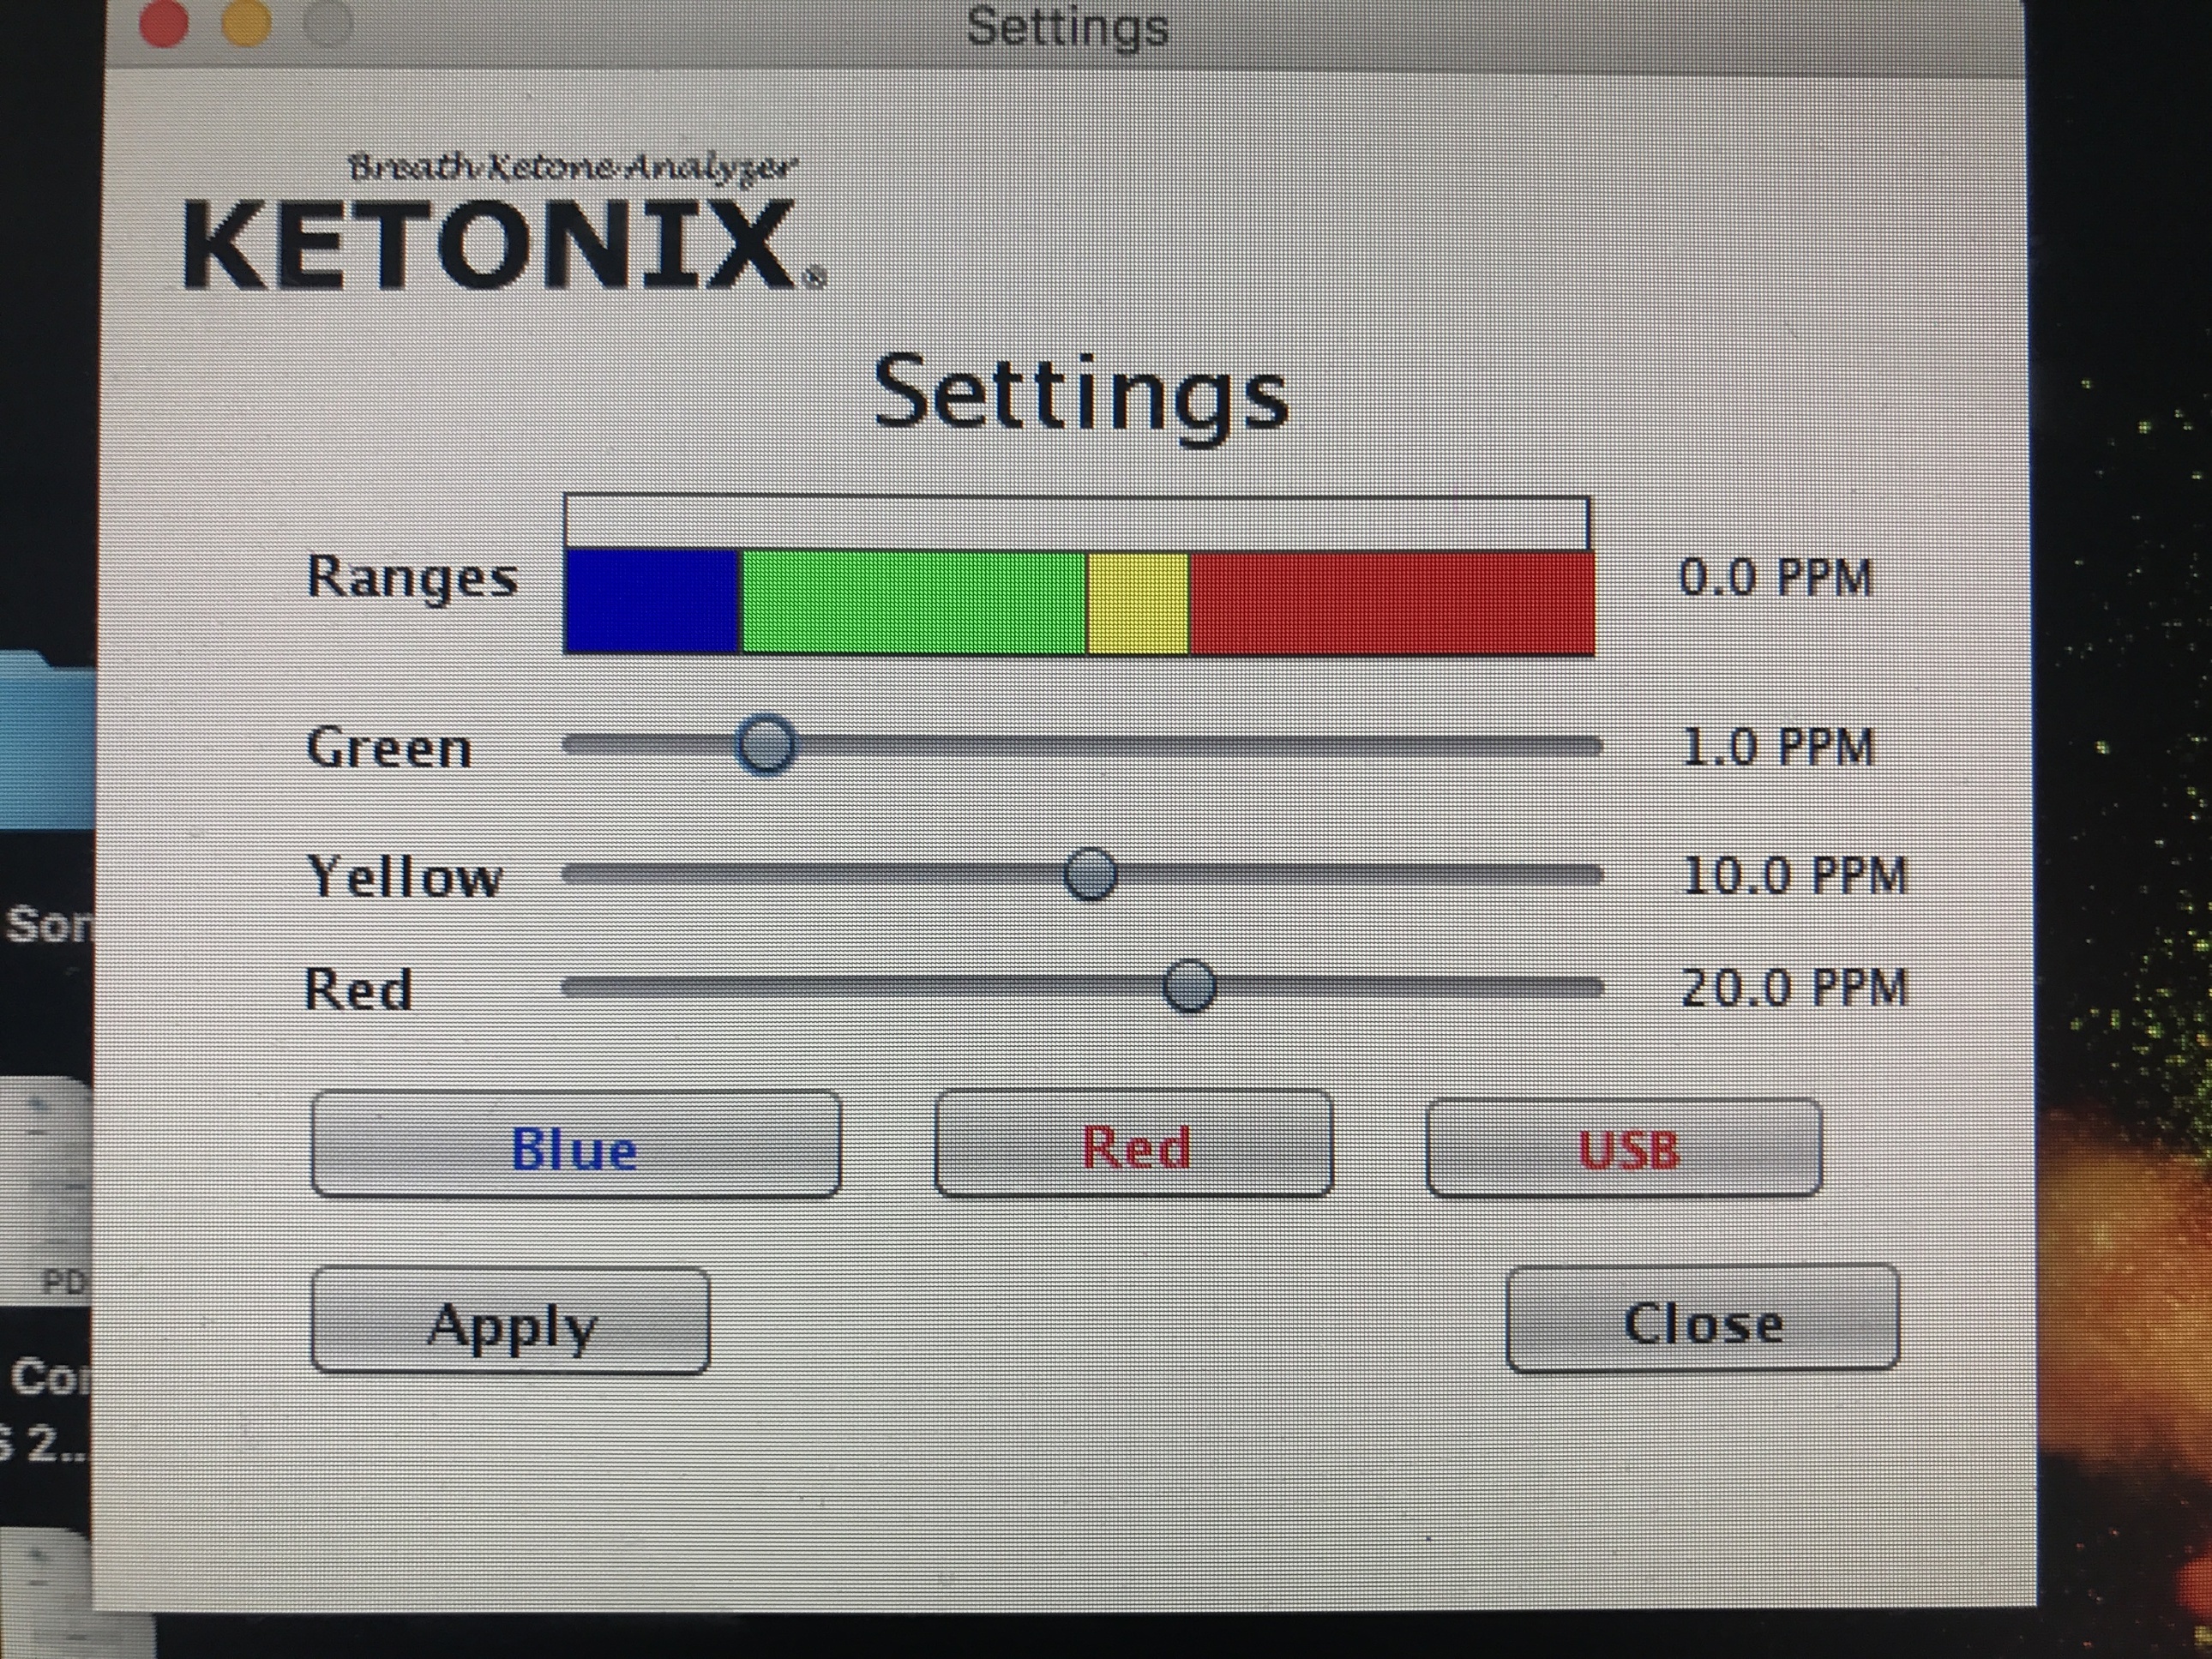
Task: Apply the settings changes
Action: tap(510, 1322)
